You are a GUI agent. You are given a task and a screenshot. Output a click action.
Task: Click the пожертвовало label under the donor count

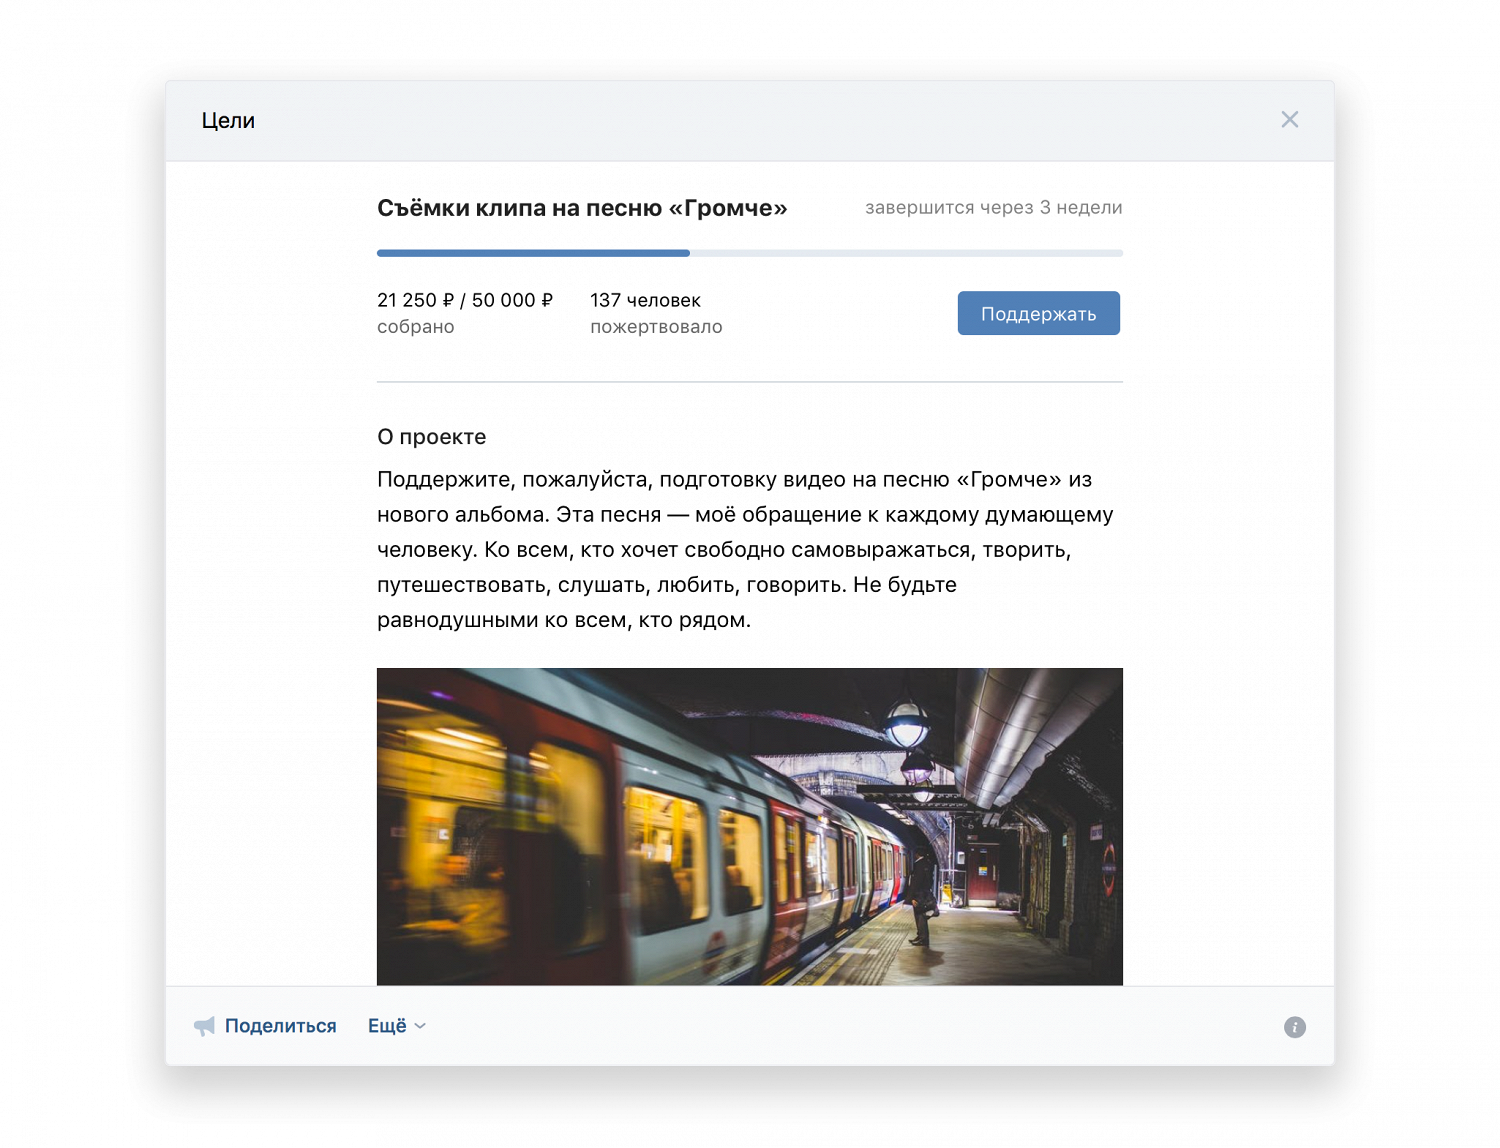tap(656, 327)
